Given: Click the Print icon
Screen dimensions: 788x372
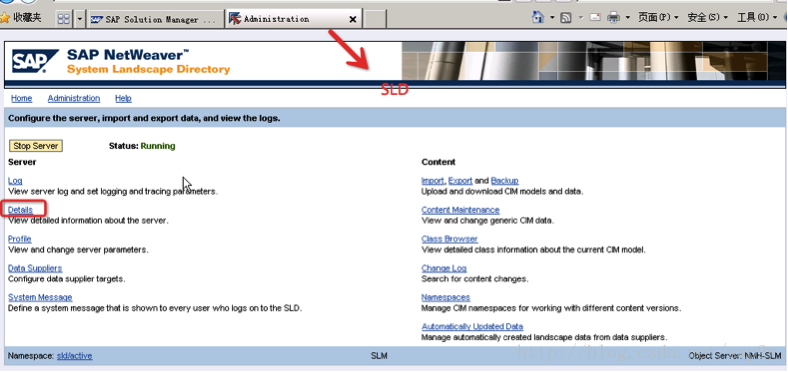Looking at the screenshot, I should click(614, 18).
